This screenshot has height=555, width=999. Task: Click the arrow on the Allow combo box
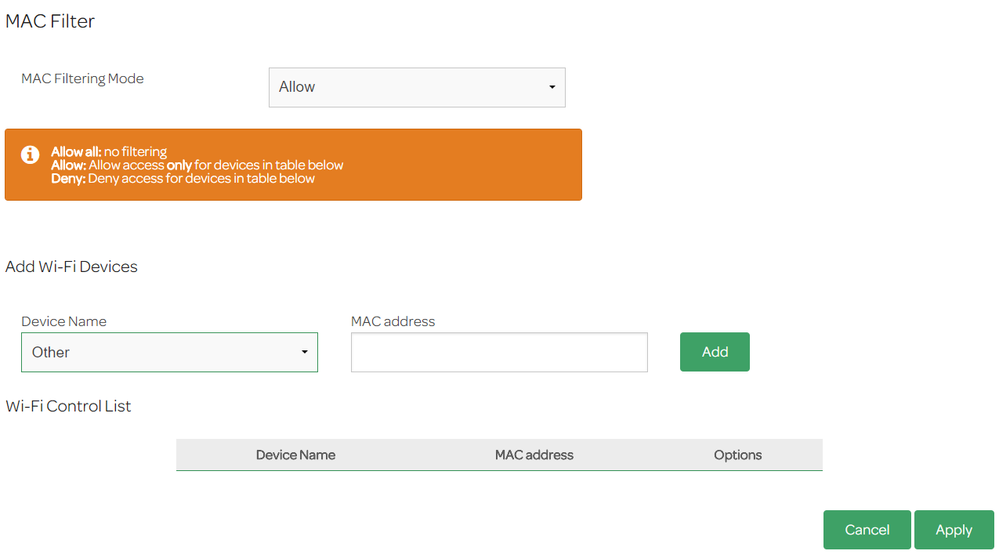click(552, 88)
